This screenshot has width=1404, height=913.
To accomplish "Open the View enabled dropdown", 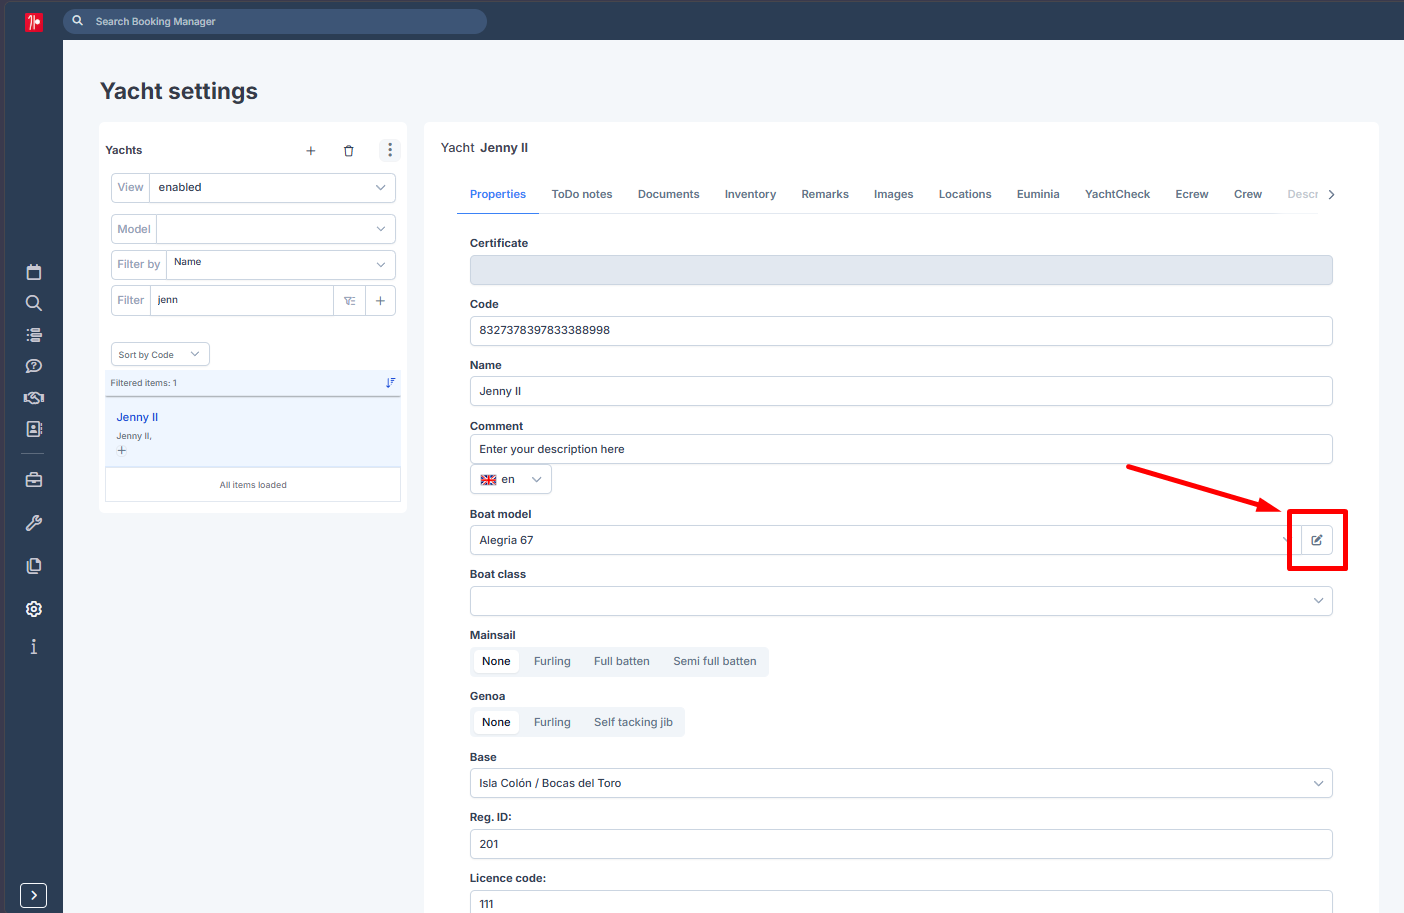I will 253,188.
